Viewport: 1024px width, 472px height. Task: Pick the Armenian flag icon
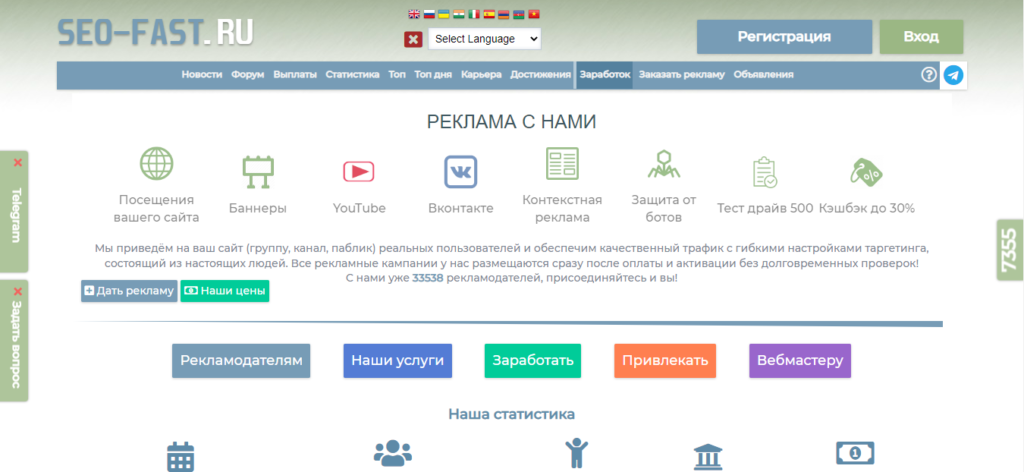504,14
